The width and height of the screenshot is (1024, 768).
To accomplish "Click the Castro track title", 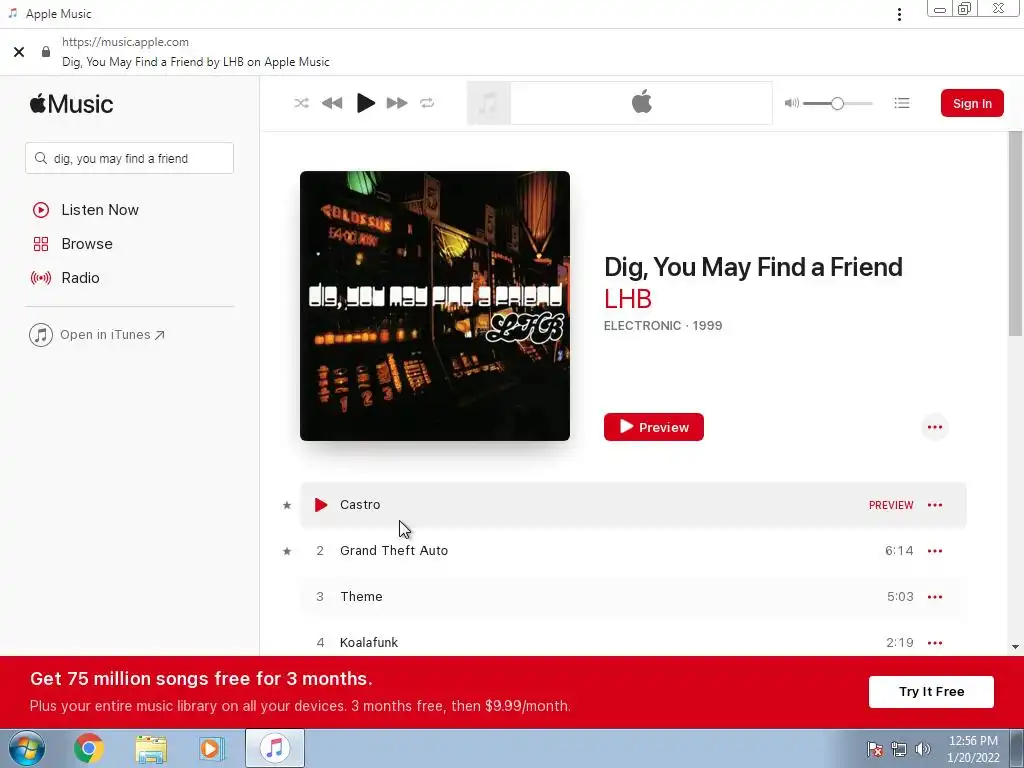I will (360, 505).
